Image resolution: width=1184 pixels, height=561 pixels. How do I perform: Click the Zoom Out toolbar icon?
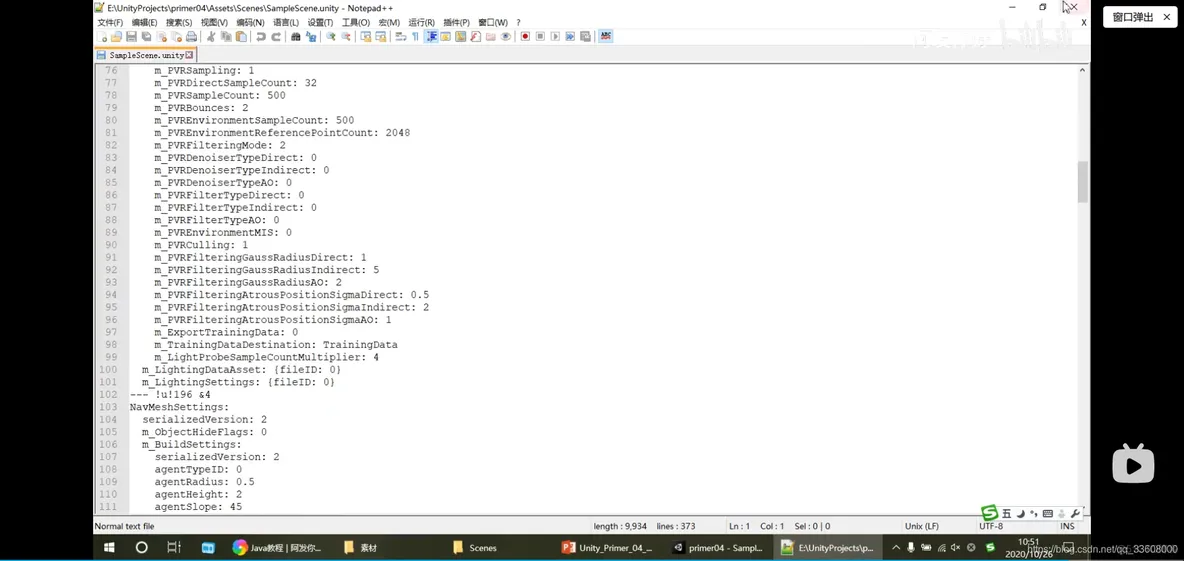coord(346,36)
